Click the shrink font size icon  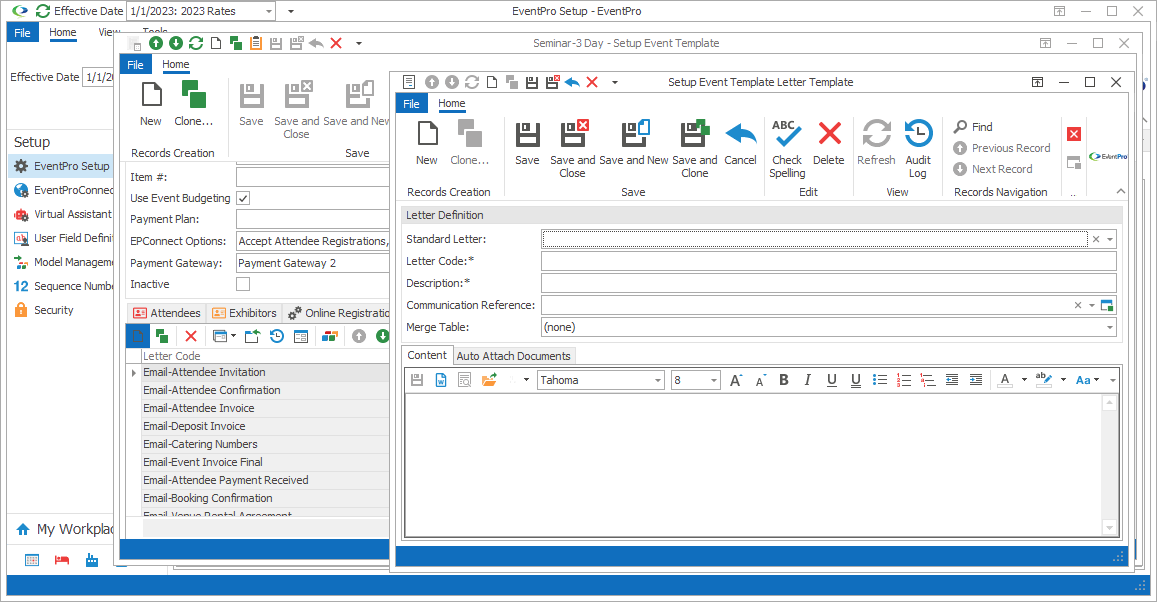(x=760, y=381)
